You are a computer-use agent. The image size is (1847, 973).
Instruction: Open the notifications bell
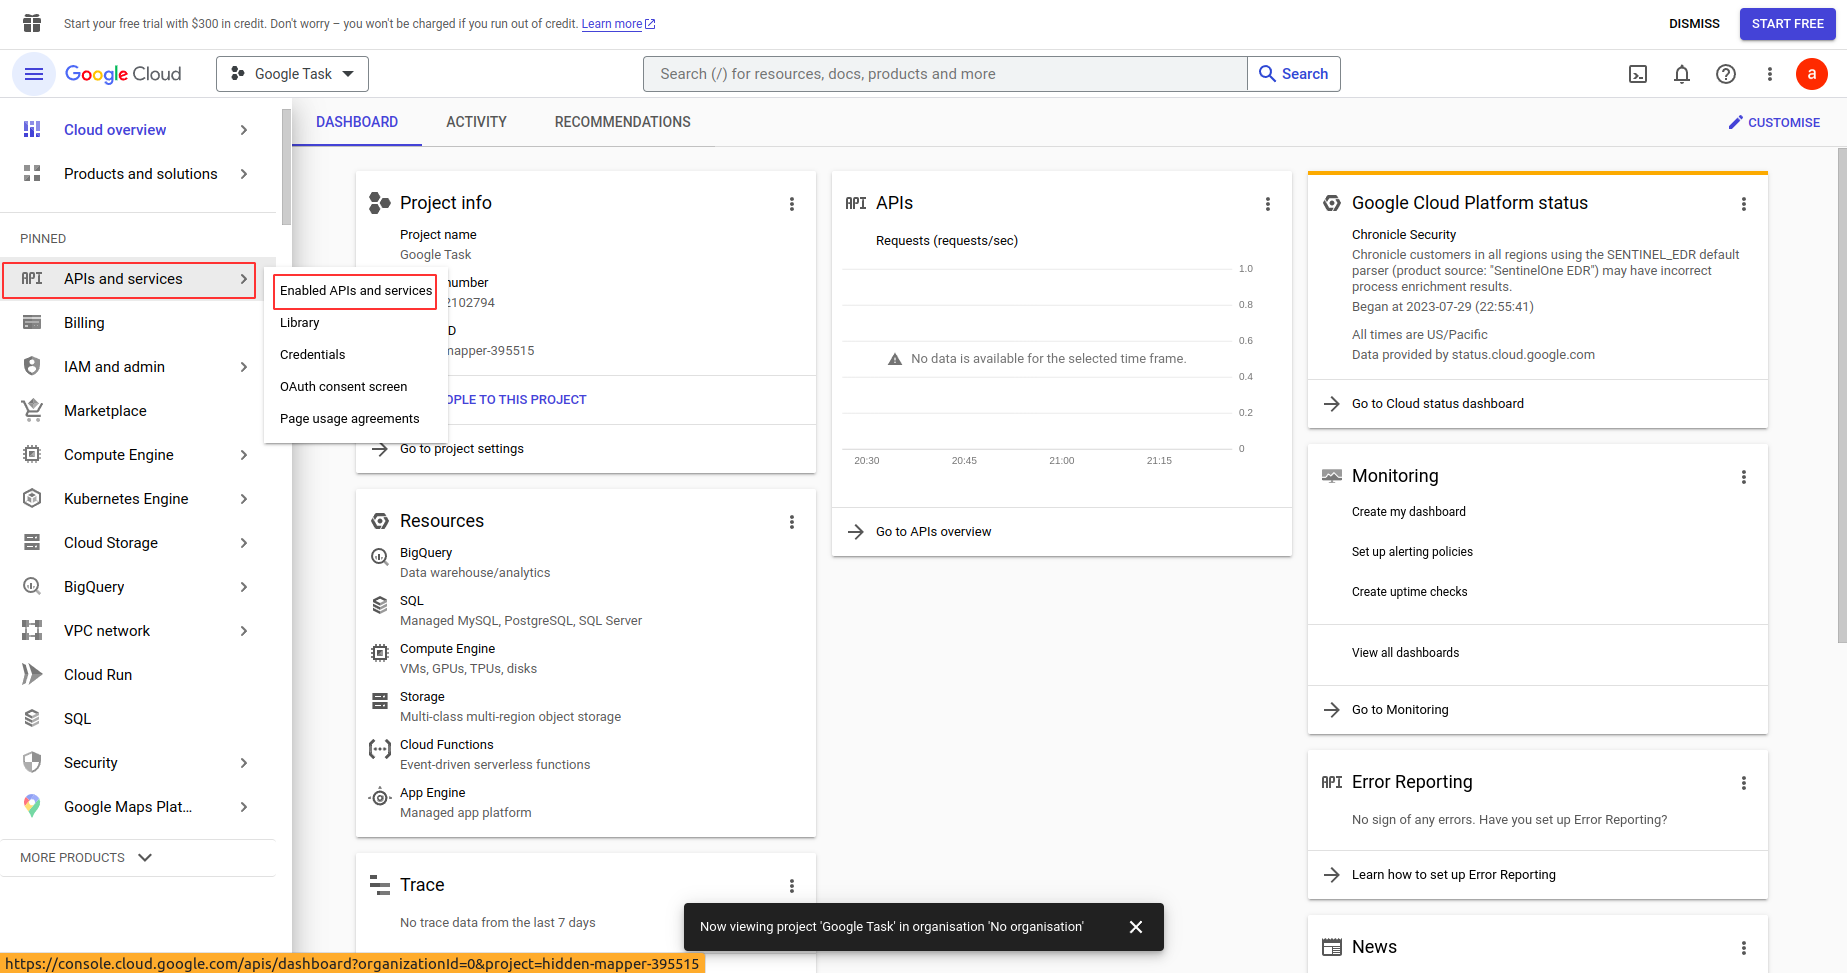[x=1682, y=74]
